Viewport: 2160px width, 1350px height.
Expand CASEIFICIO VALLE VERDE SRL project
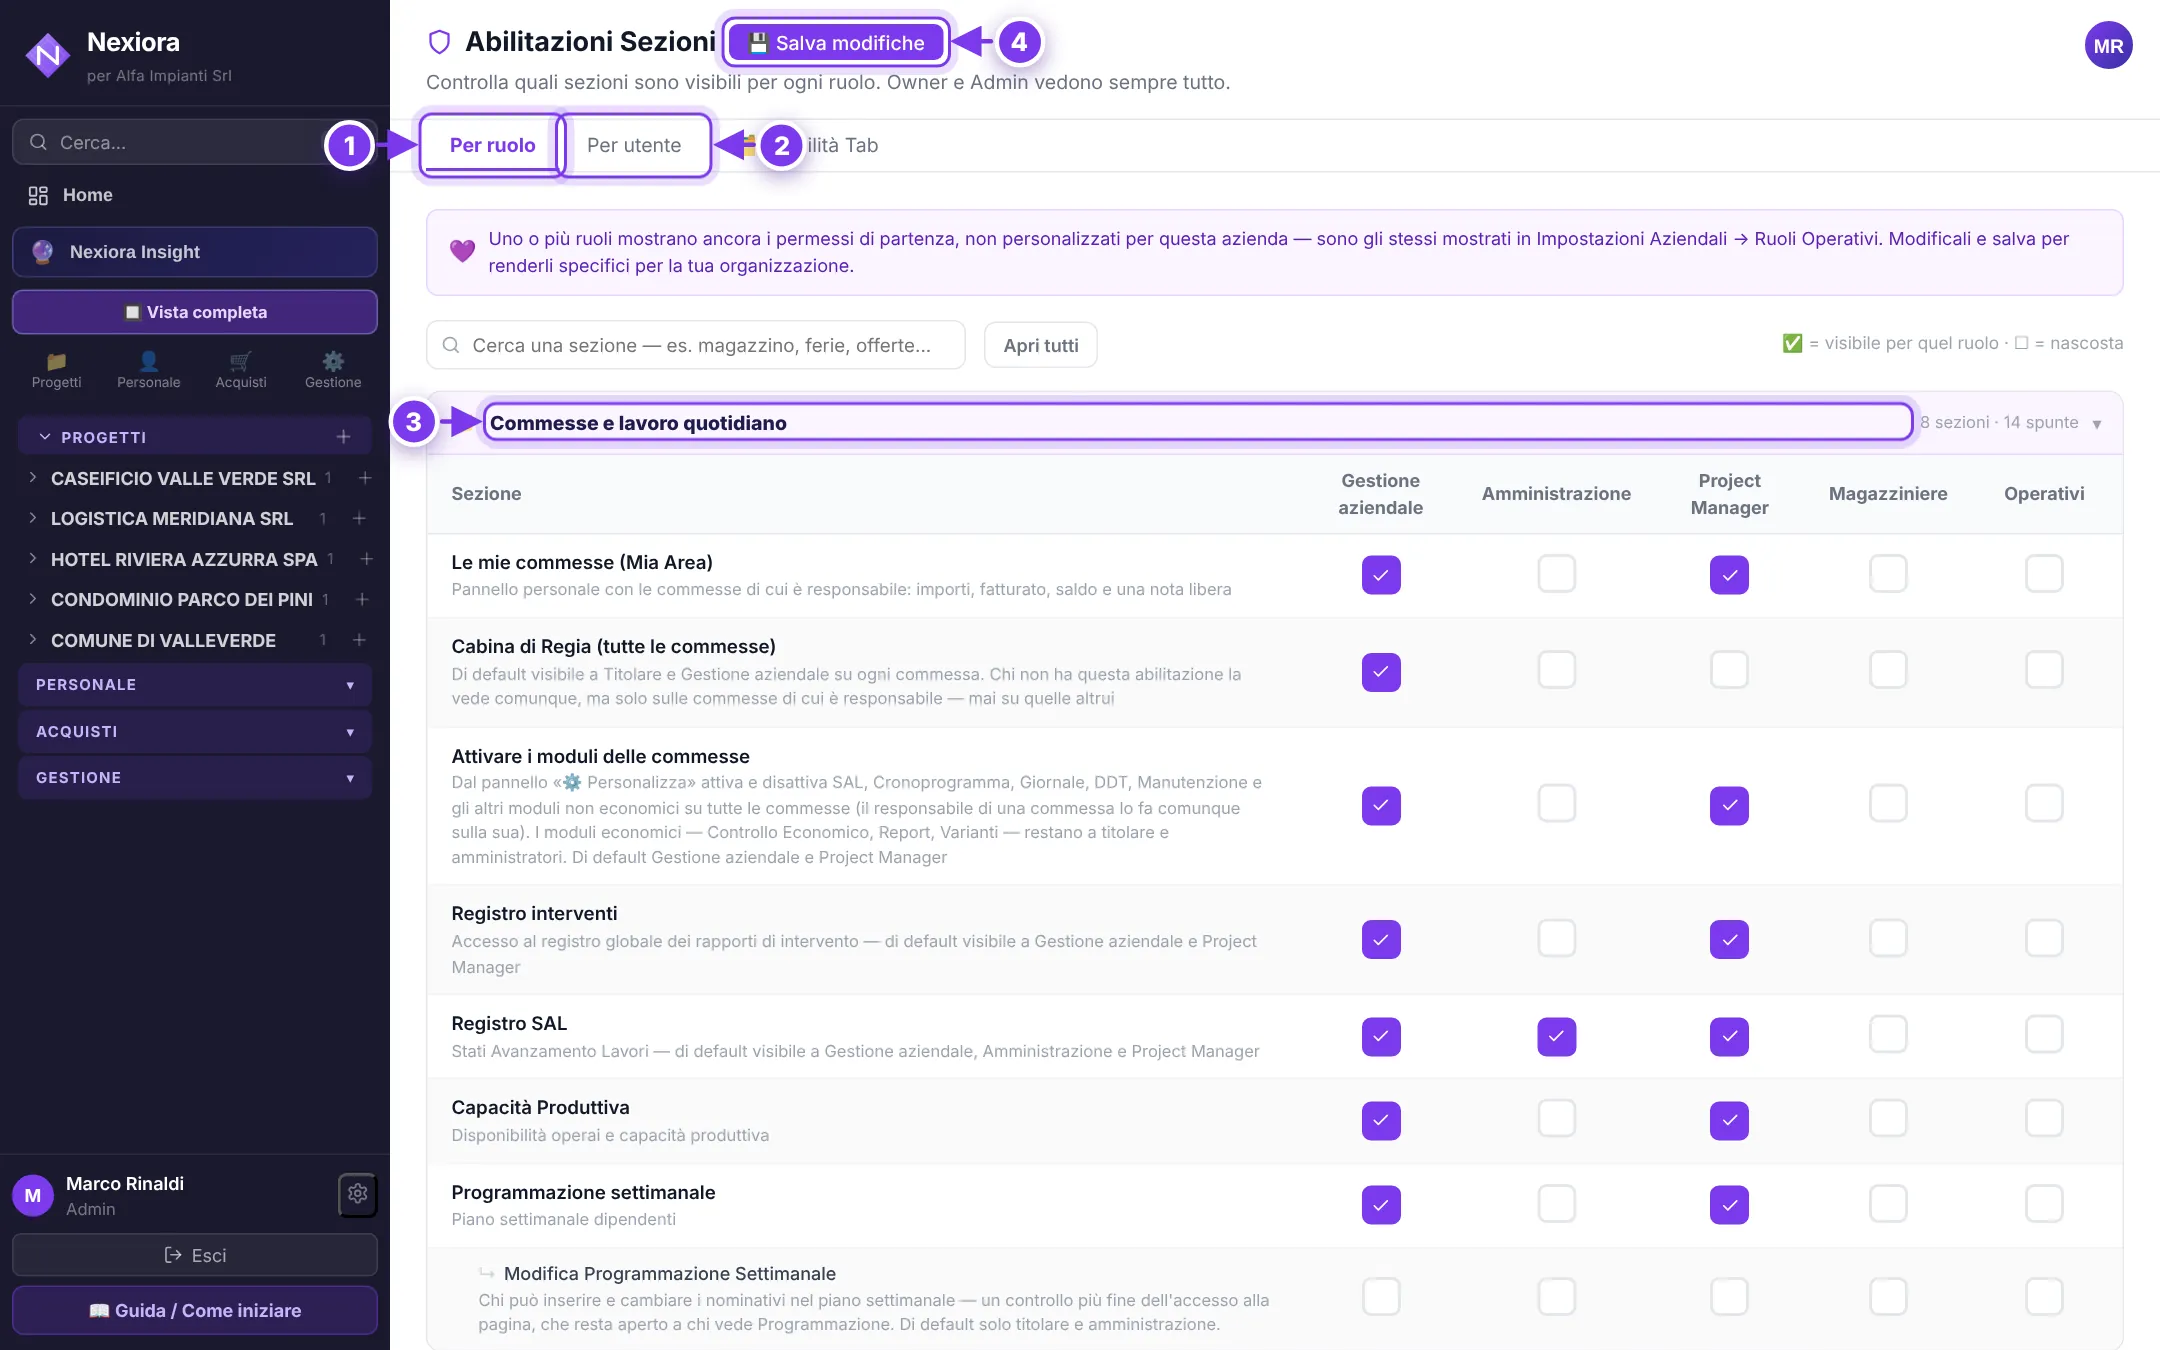coord(32,478)
